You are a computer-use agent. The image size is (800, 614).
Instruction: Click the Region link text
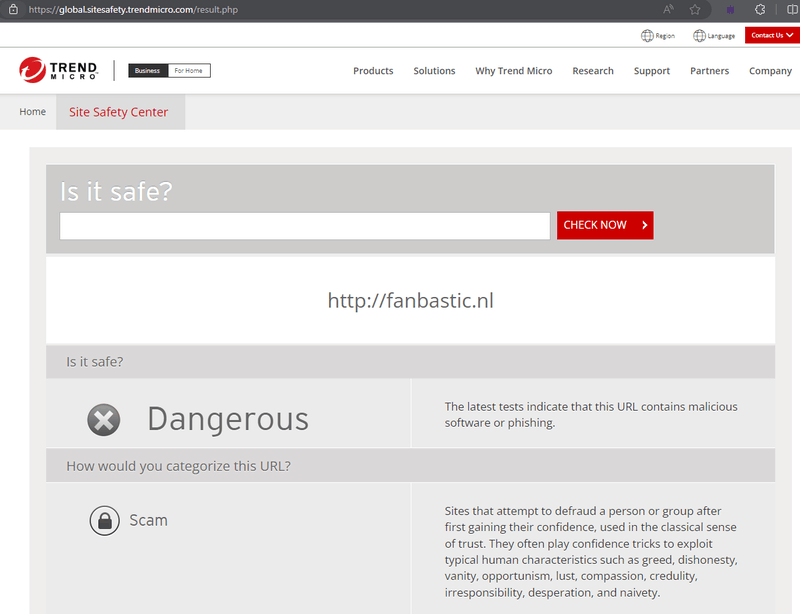[665, 36]
